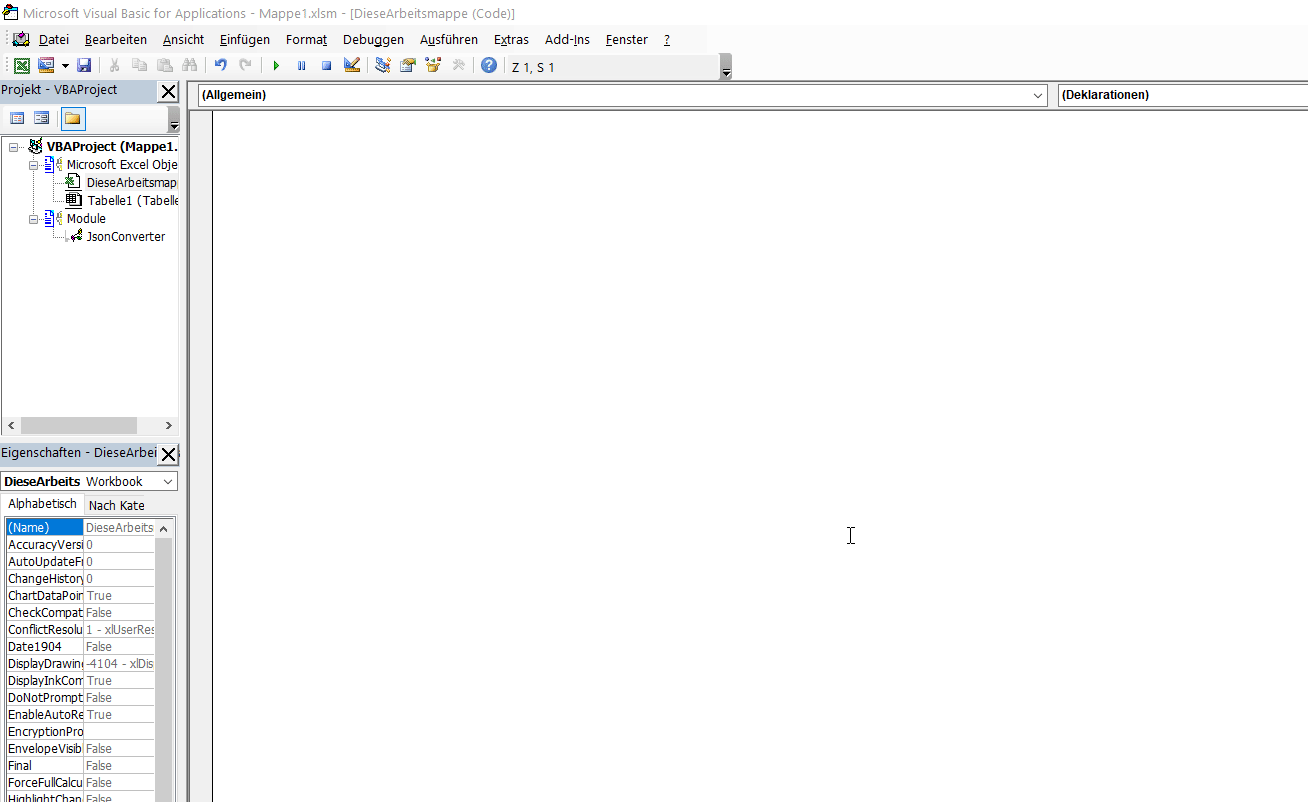The image size is (1308, 802).
Task: Undo the last action with the undo arrow
Action: coord(220,66)
